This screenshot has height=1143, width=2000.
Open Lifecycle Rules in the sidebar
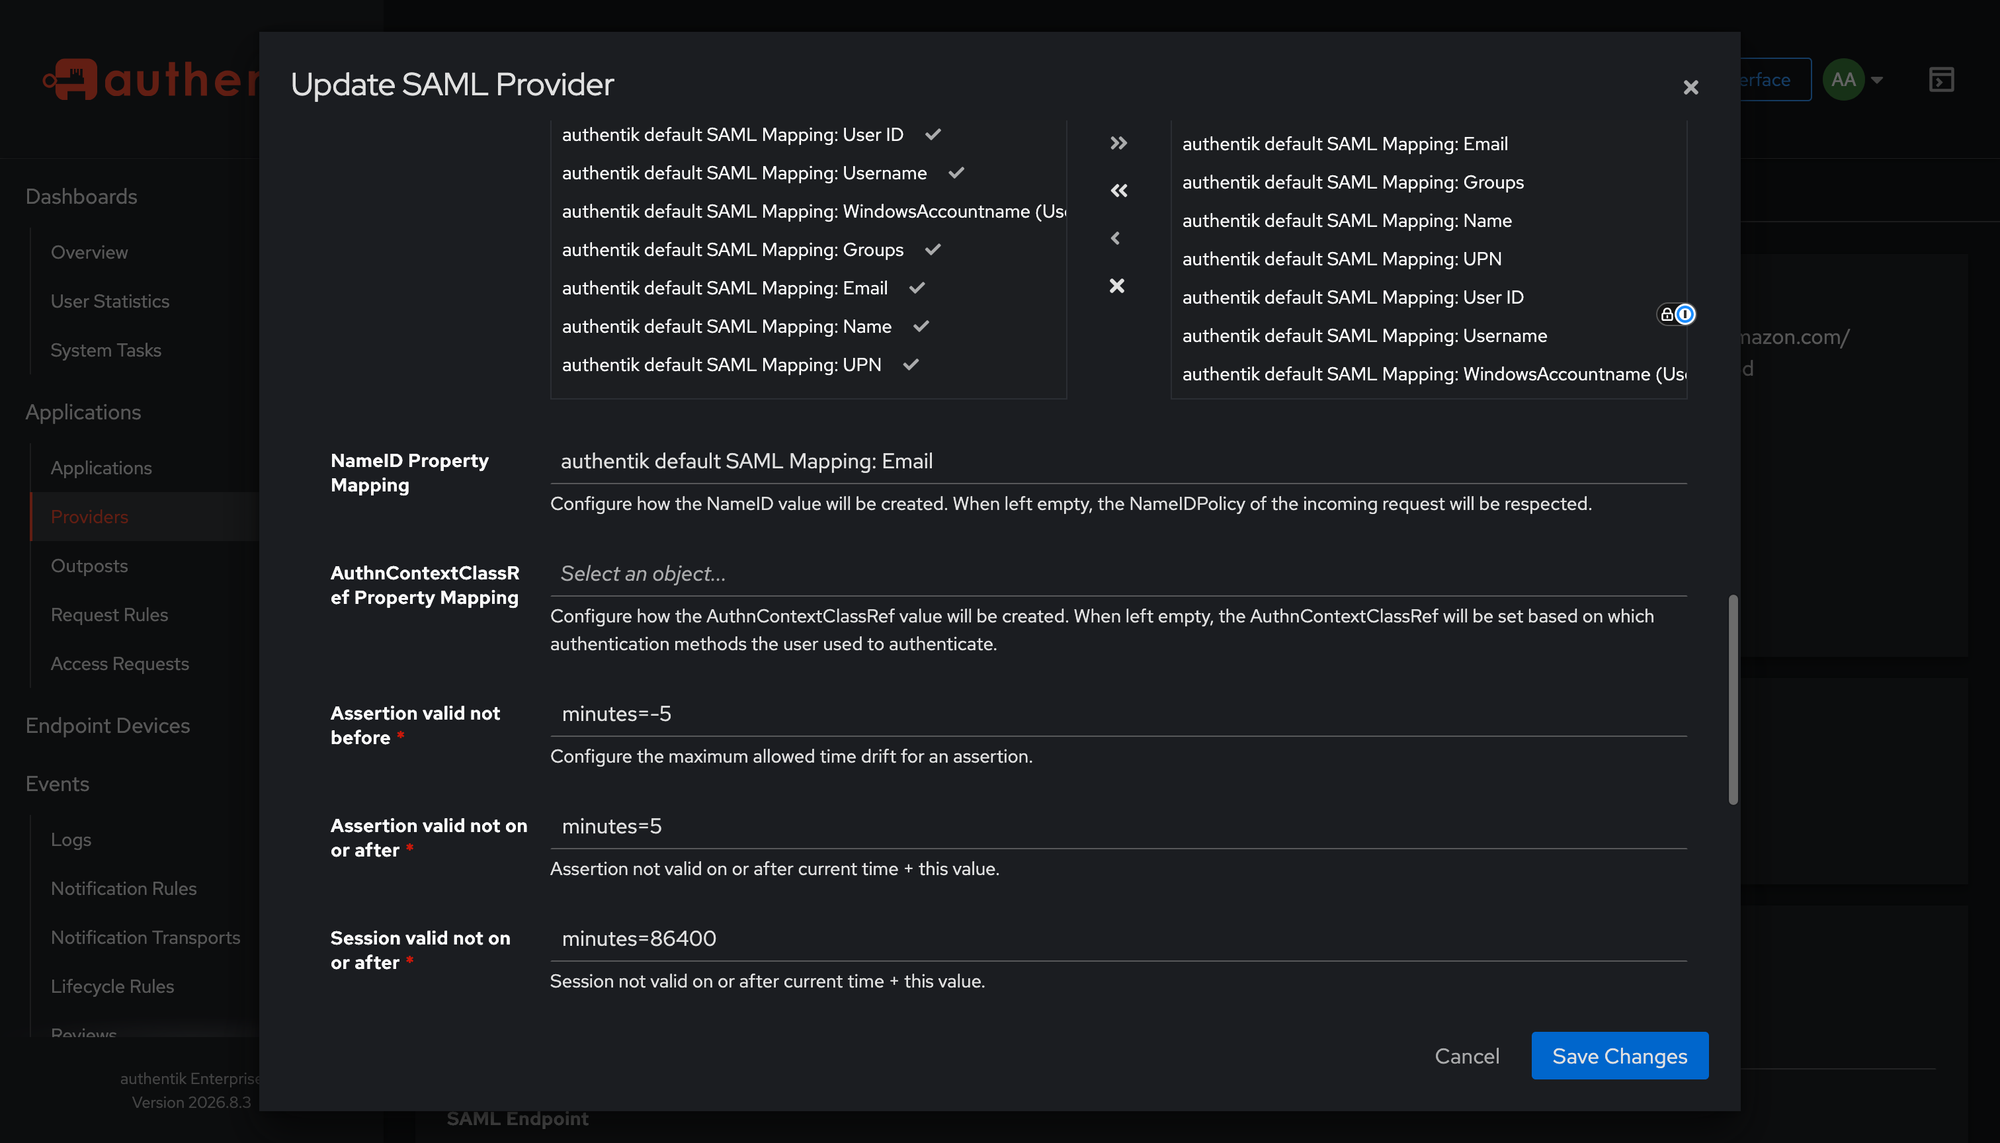click(112, 986)
